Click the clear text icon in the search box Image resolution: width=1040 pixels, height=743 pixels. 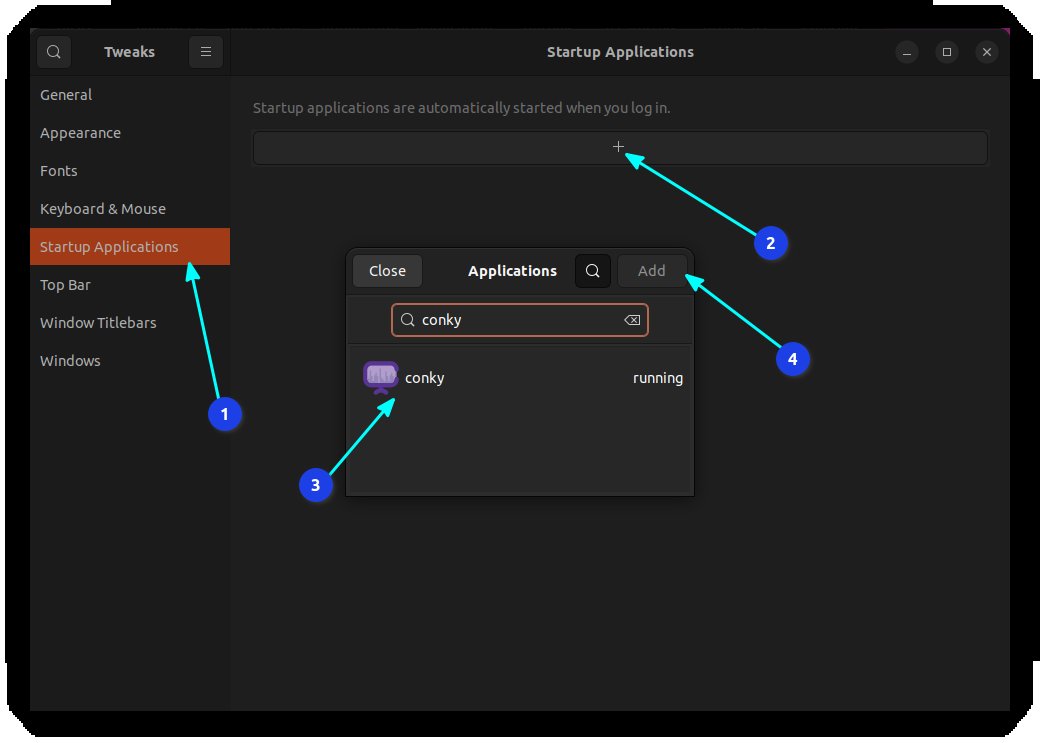(631, 319)
